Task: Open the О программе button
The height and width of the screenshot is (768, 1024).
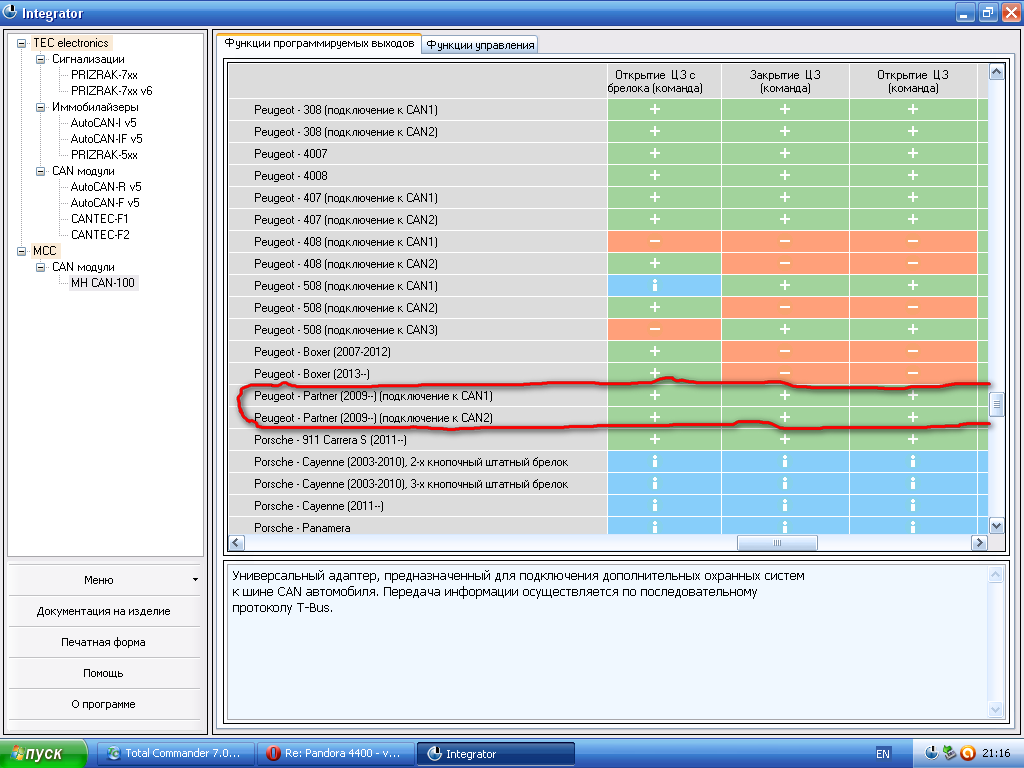Action: [104, 704]
